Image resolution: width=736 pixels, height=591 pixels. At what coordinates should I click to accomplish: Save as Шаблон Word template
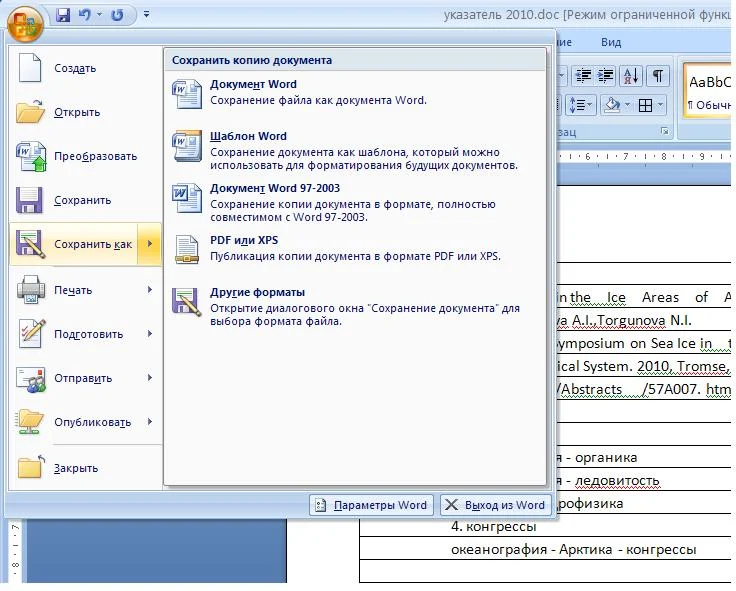pos(355,150)
